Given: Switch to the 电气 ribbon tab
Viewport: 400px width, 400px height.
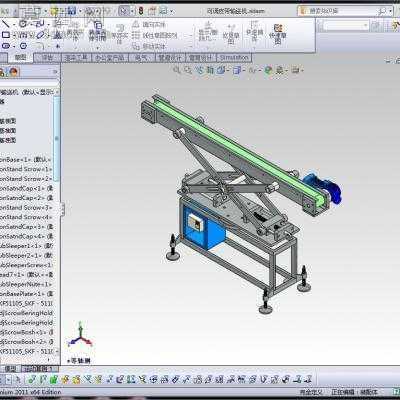Looking at the screenshot, I should [x=141, y=58].
